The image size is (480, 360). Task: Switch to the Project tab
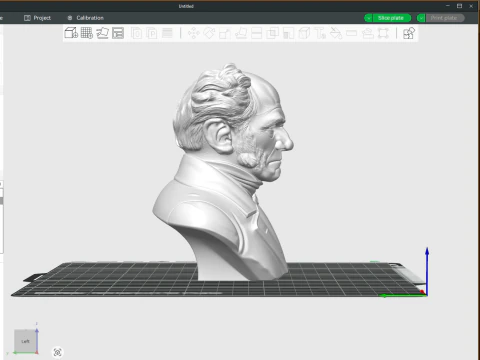point(37,18)
